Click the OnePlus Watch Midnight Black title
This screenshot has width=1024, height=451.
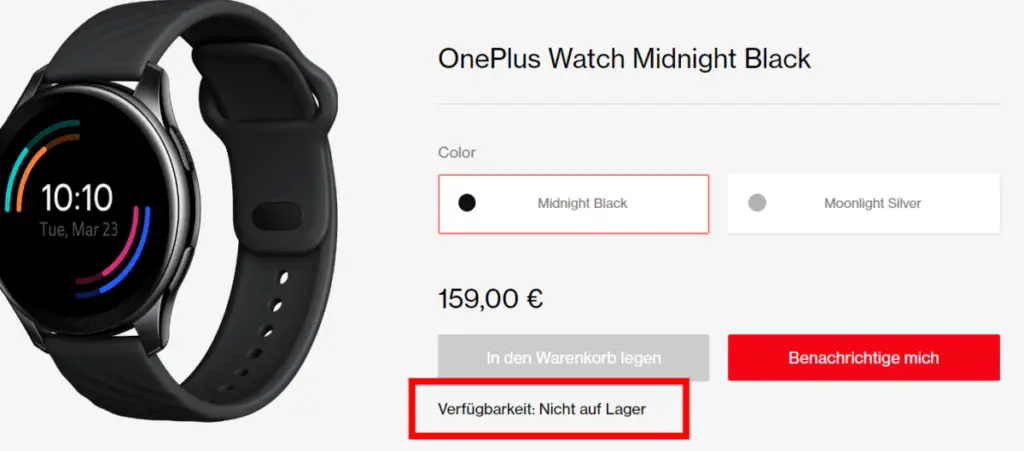point(624,59)
